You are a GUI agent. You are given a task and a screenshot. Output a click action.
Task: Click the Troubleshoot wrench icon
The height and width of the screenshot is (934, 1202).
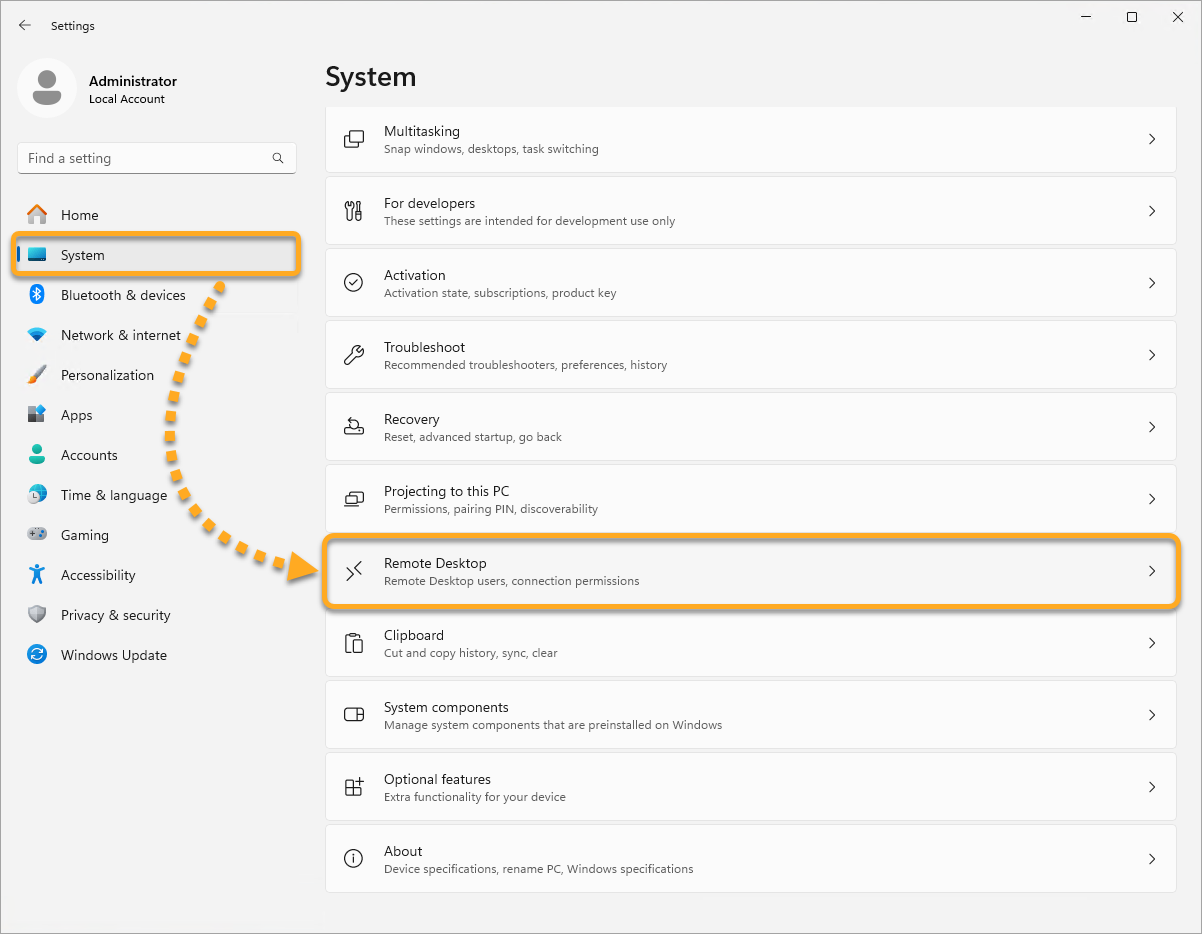point(354,355)
